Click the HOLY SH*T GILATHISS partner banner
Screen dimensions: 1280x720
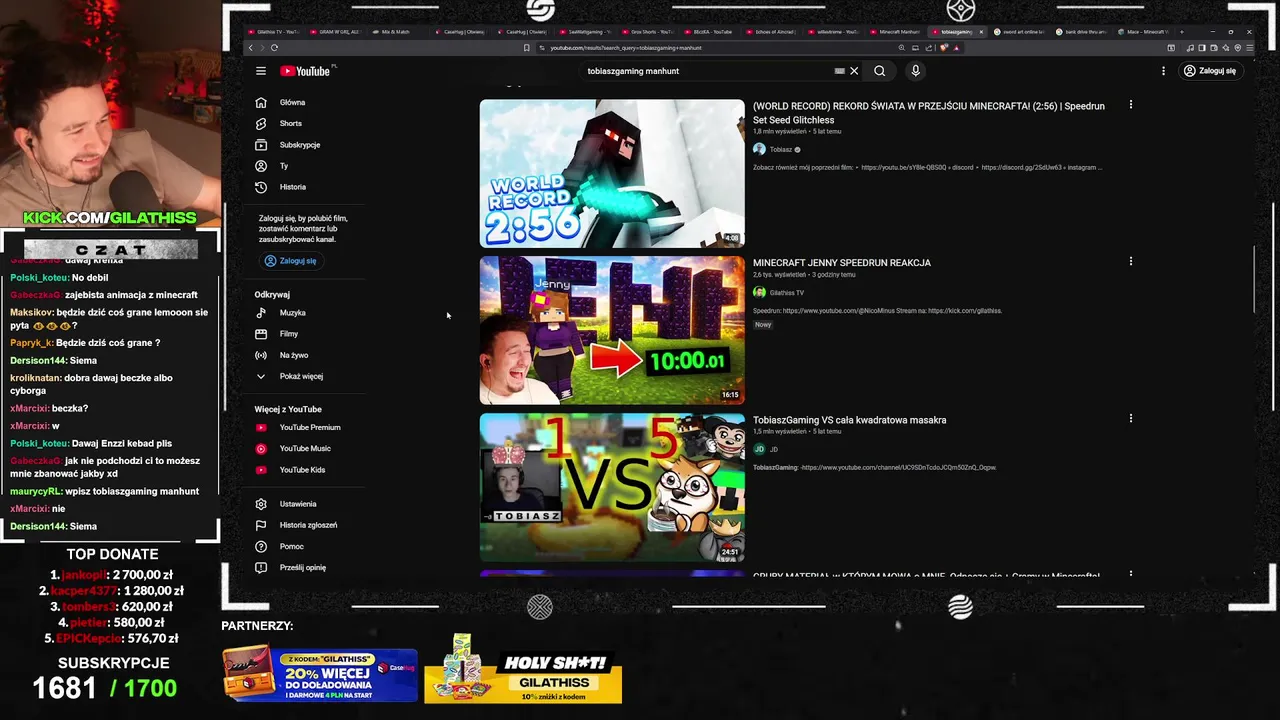[523, 669]
